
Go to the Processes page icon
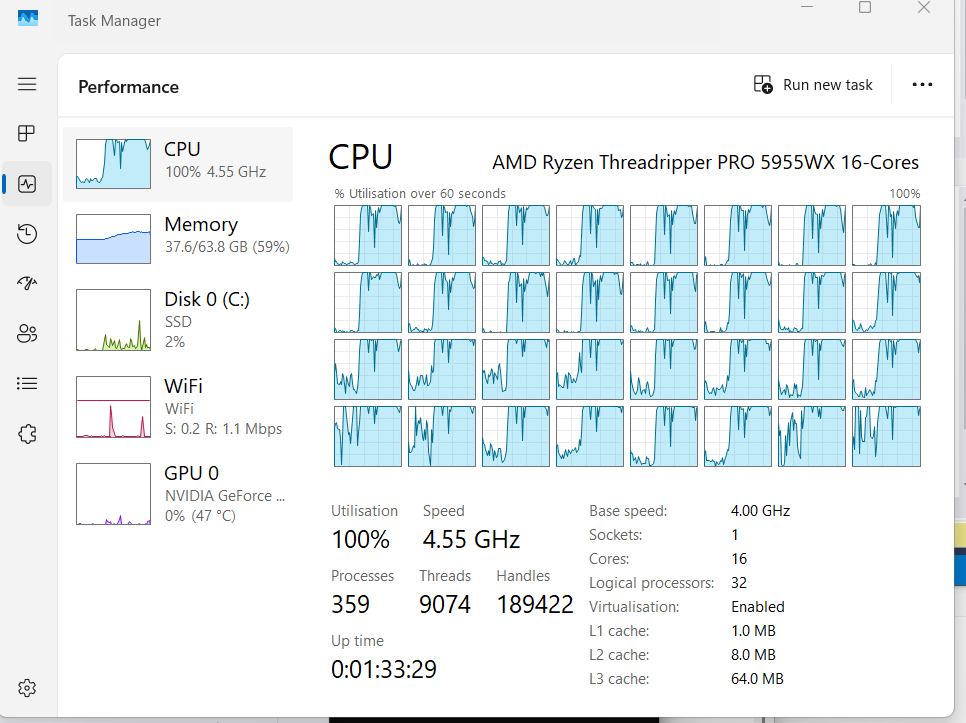coord(27,133)
